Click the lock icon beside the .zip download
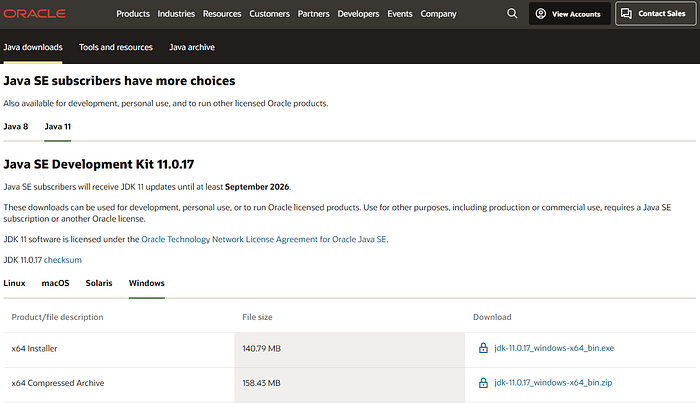700x403 pixels. point(483,383)
